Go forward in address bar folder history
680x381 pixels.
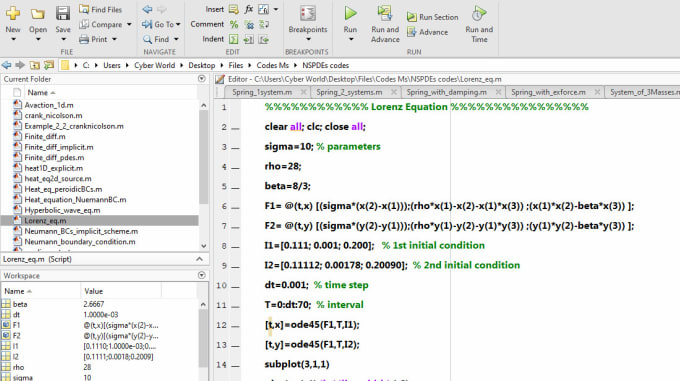click(x=20, y=65)
